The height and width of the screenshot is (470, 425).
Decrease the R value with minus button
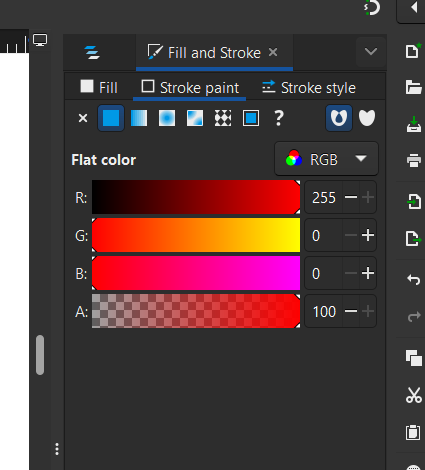pos(351,198)
